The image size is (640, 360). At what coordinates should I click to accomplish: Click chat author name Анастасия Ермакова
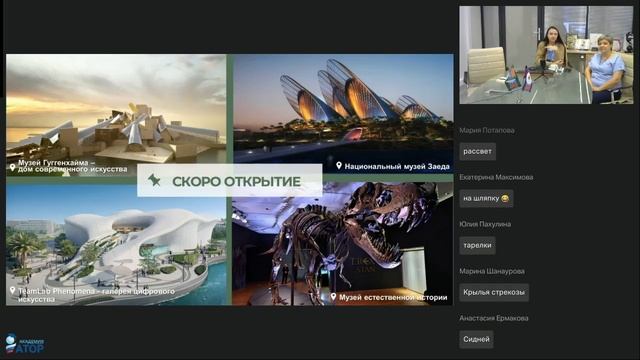(x=494, y=318)
